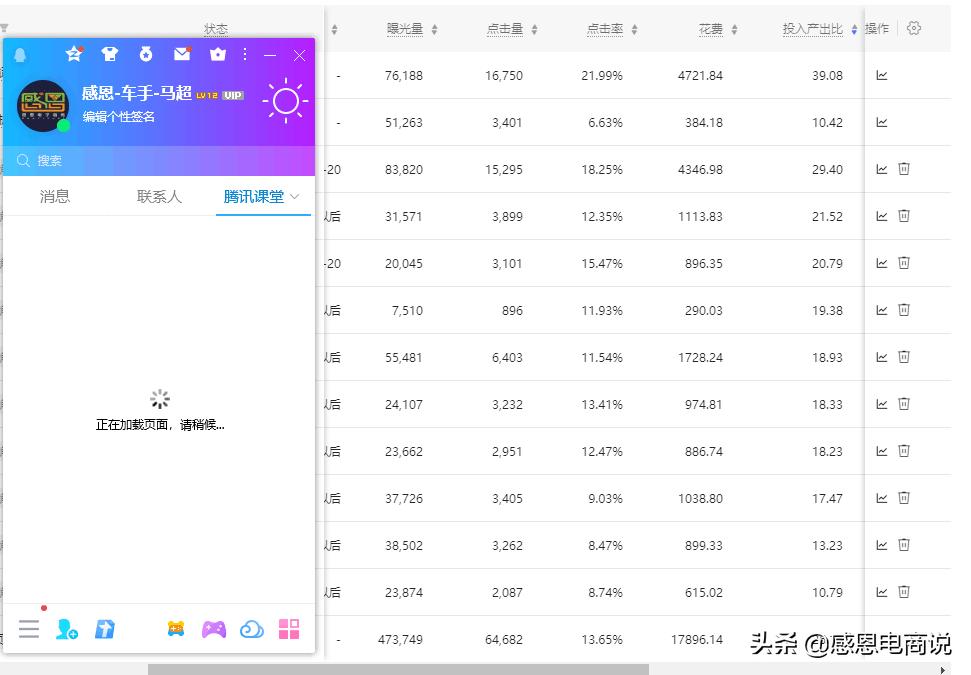This screenshot has height=675, width=971.
Task: Open Game Center via the controller icon
Action: click(214, 629)
